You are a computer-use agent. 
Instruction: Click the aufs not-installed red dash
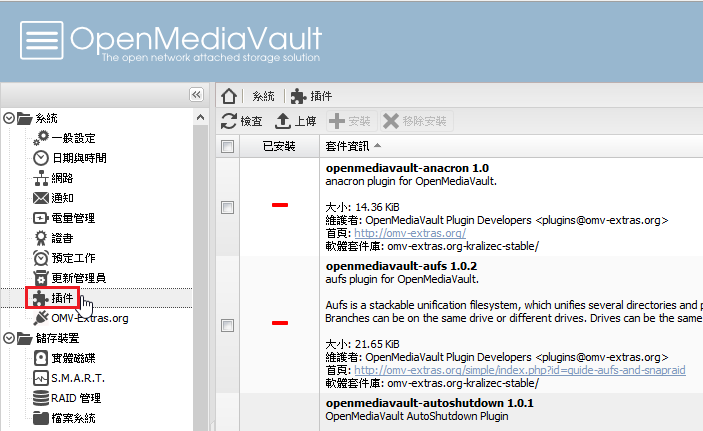point(280,323)
